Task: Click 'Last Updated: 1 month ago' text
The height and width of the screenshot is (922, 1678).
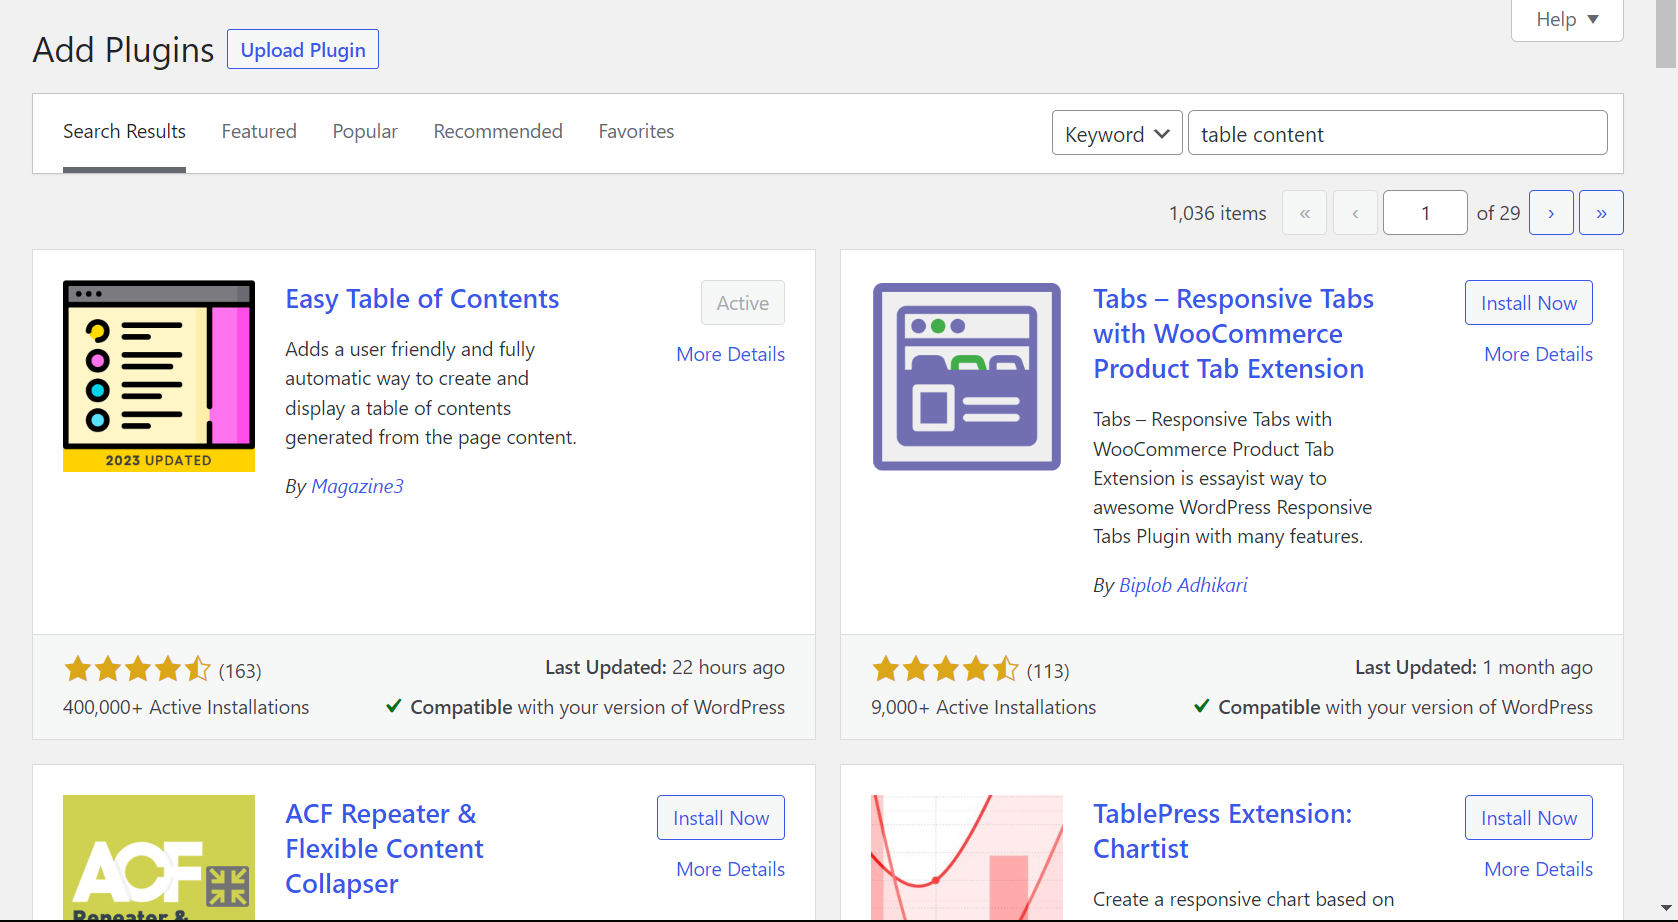Action: coord(1474,667)
